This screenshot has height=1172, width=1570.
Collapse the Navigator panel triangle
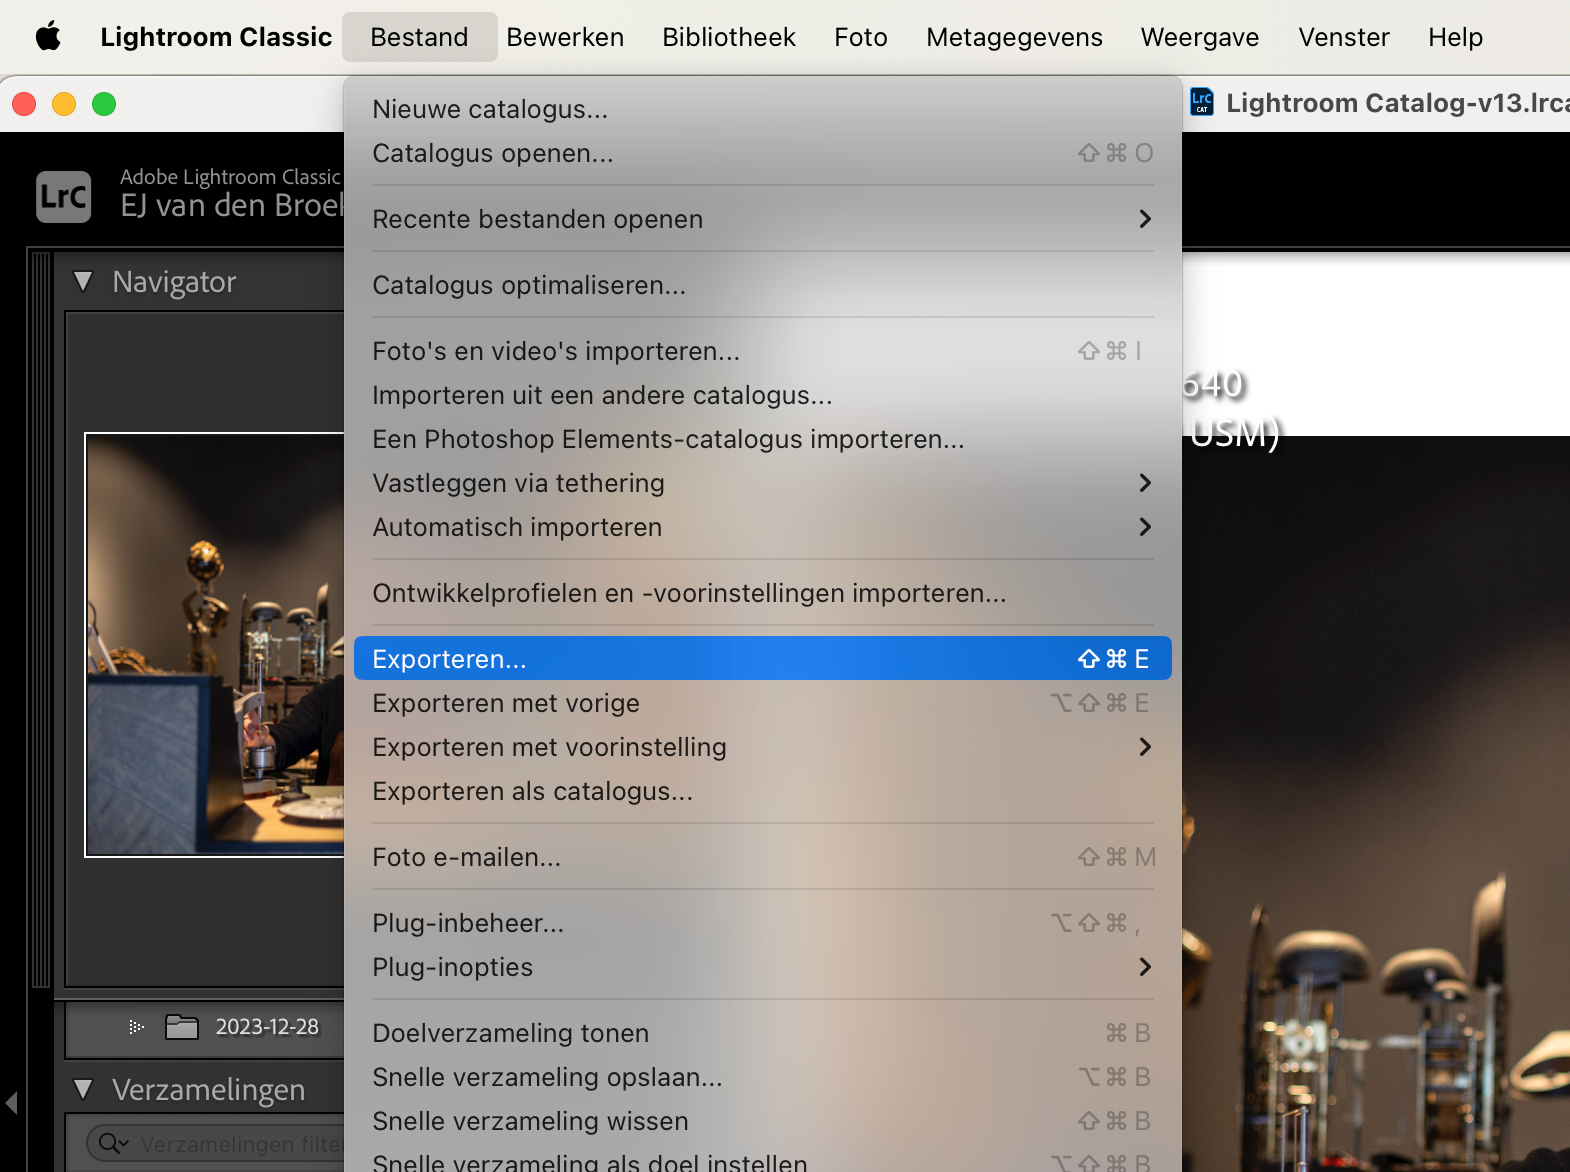click(83, 282)
